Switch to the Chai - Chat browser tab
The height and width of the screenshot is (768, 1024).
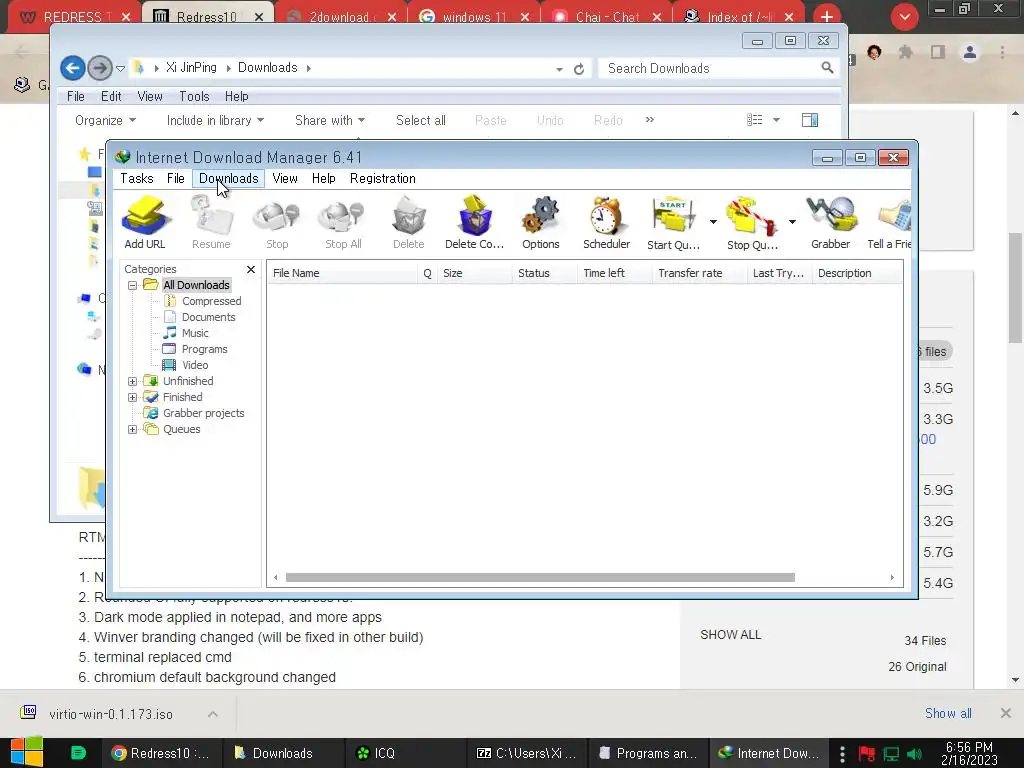(607, 16)
